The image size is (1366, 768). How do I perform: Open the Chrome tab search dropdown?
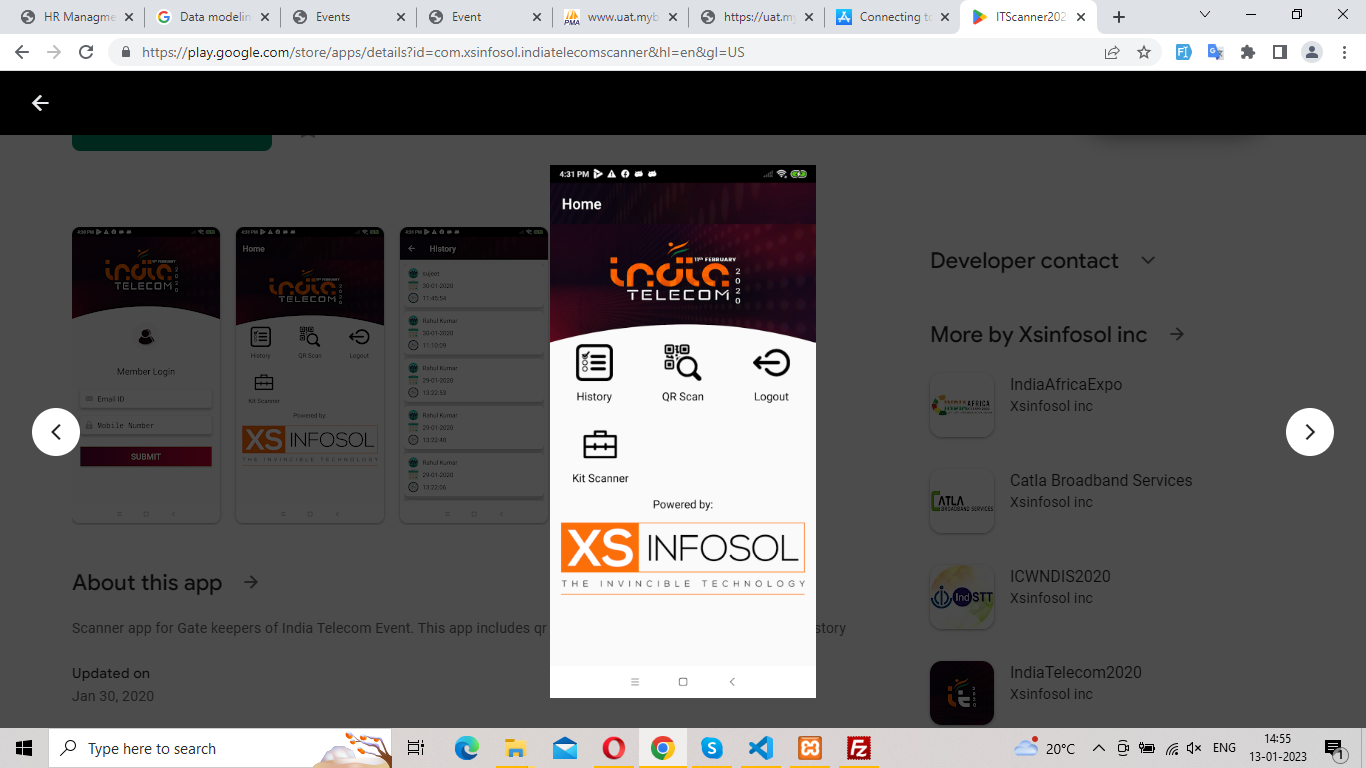point(1205,16)
